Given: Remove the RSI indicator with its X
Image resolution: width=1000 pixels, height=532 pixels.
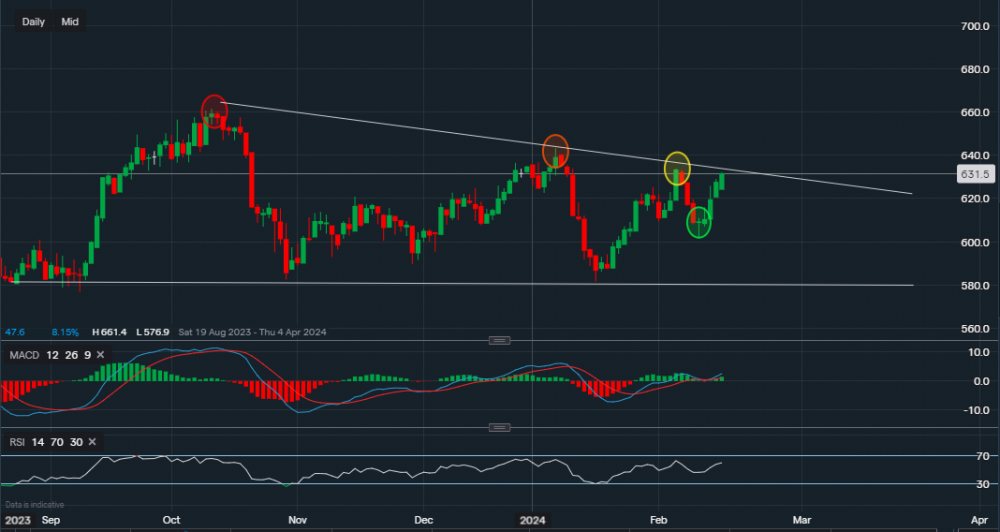Looking at the screenshot, I should [x=91, y=441].
